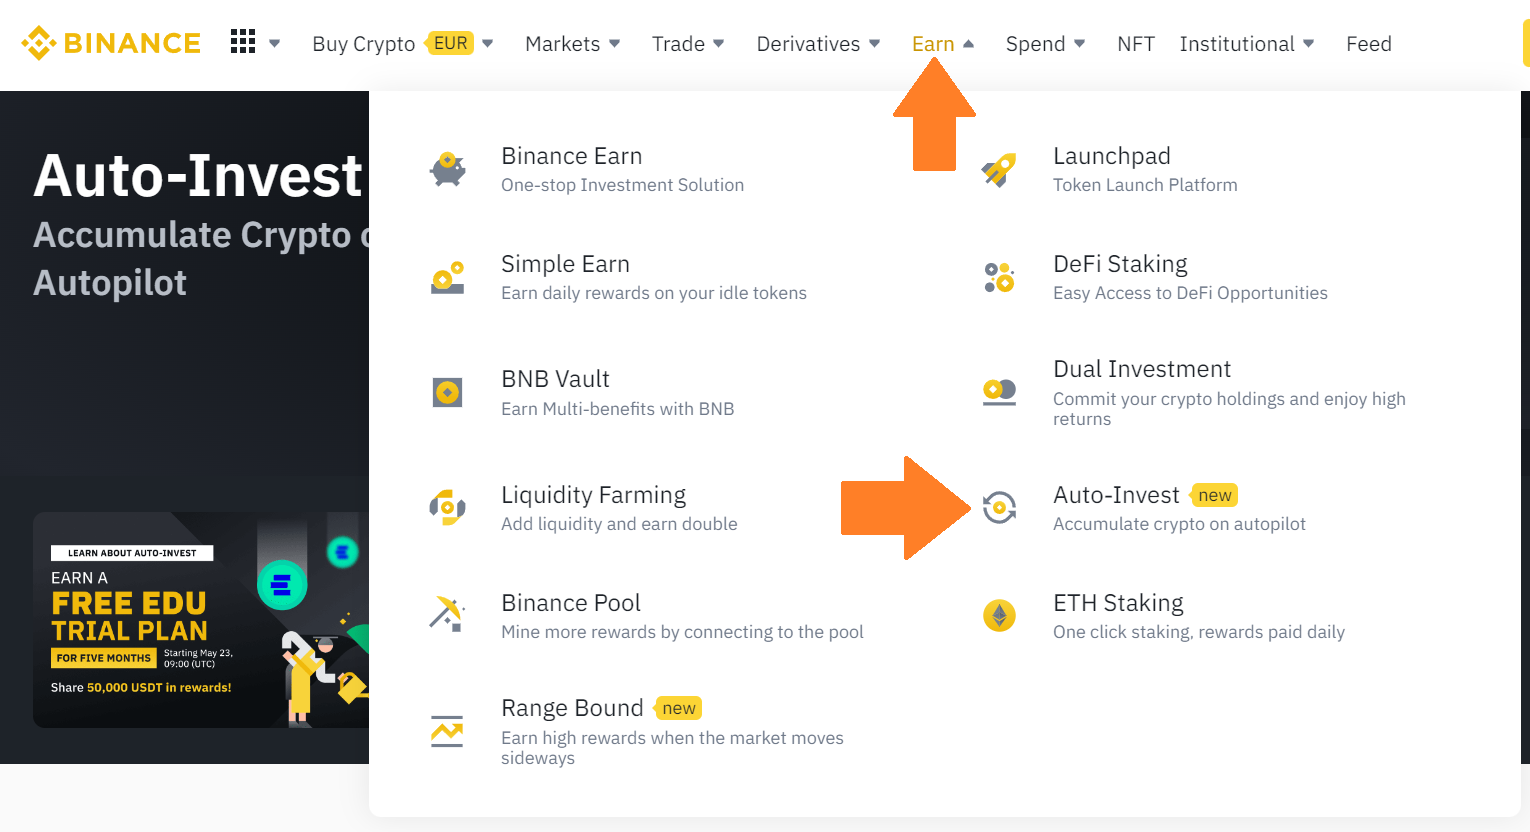1530x832 pixels.
Task: Select the Launchpad rocket icon
Action: [999, 169]
